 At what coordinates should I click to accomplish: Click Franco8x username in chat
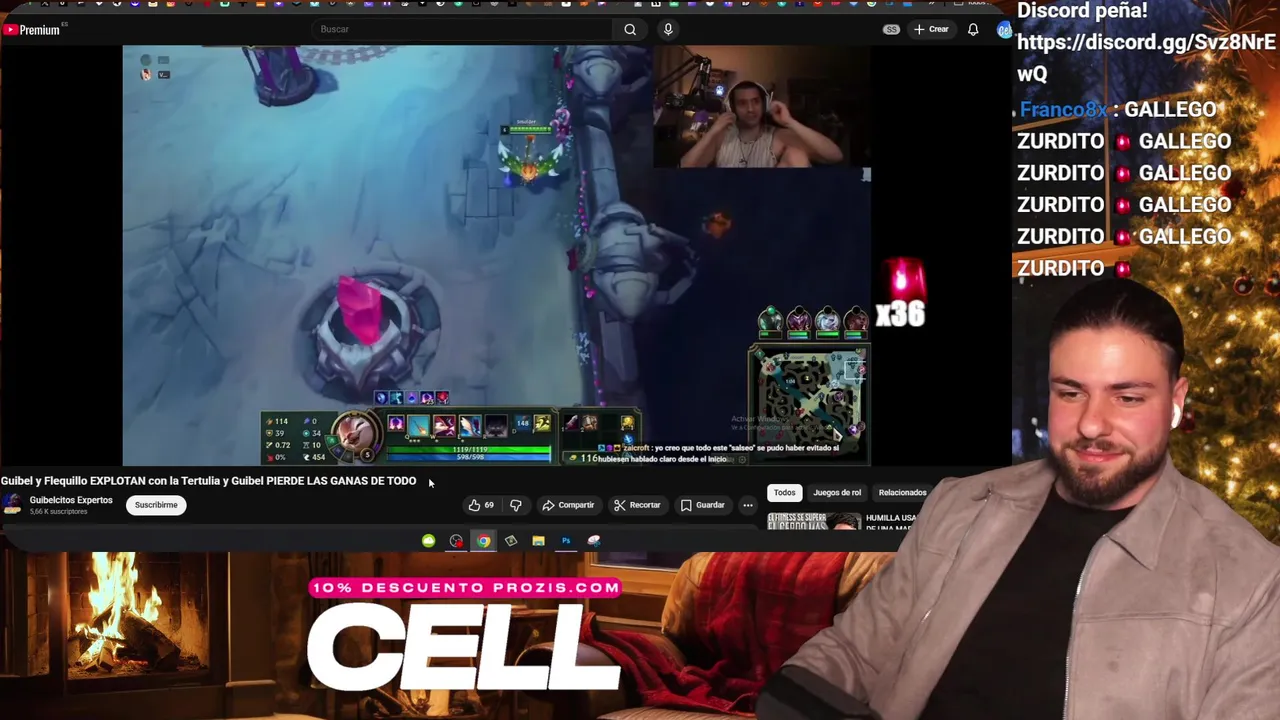(x=1062, y=110)
